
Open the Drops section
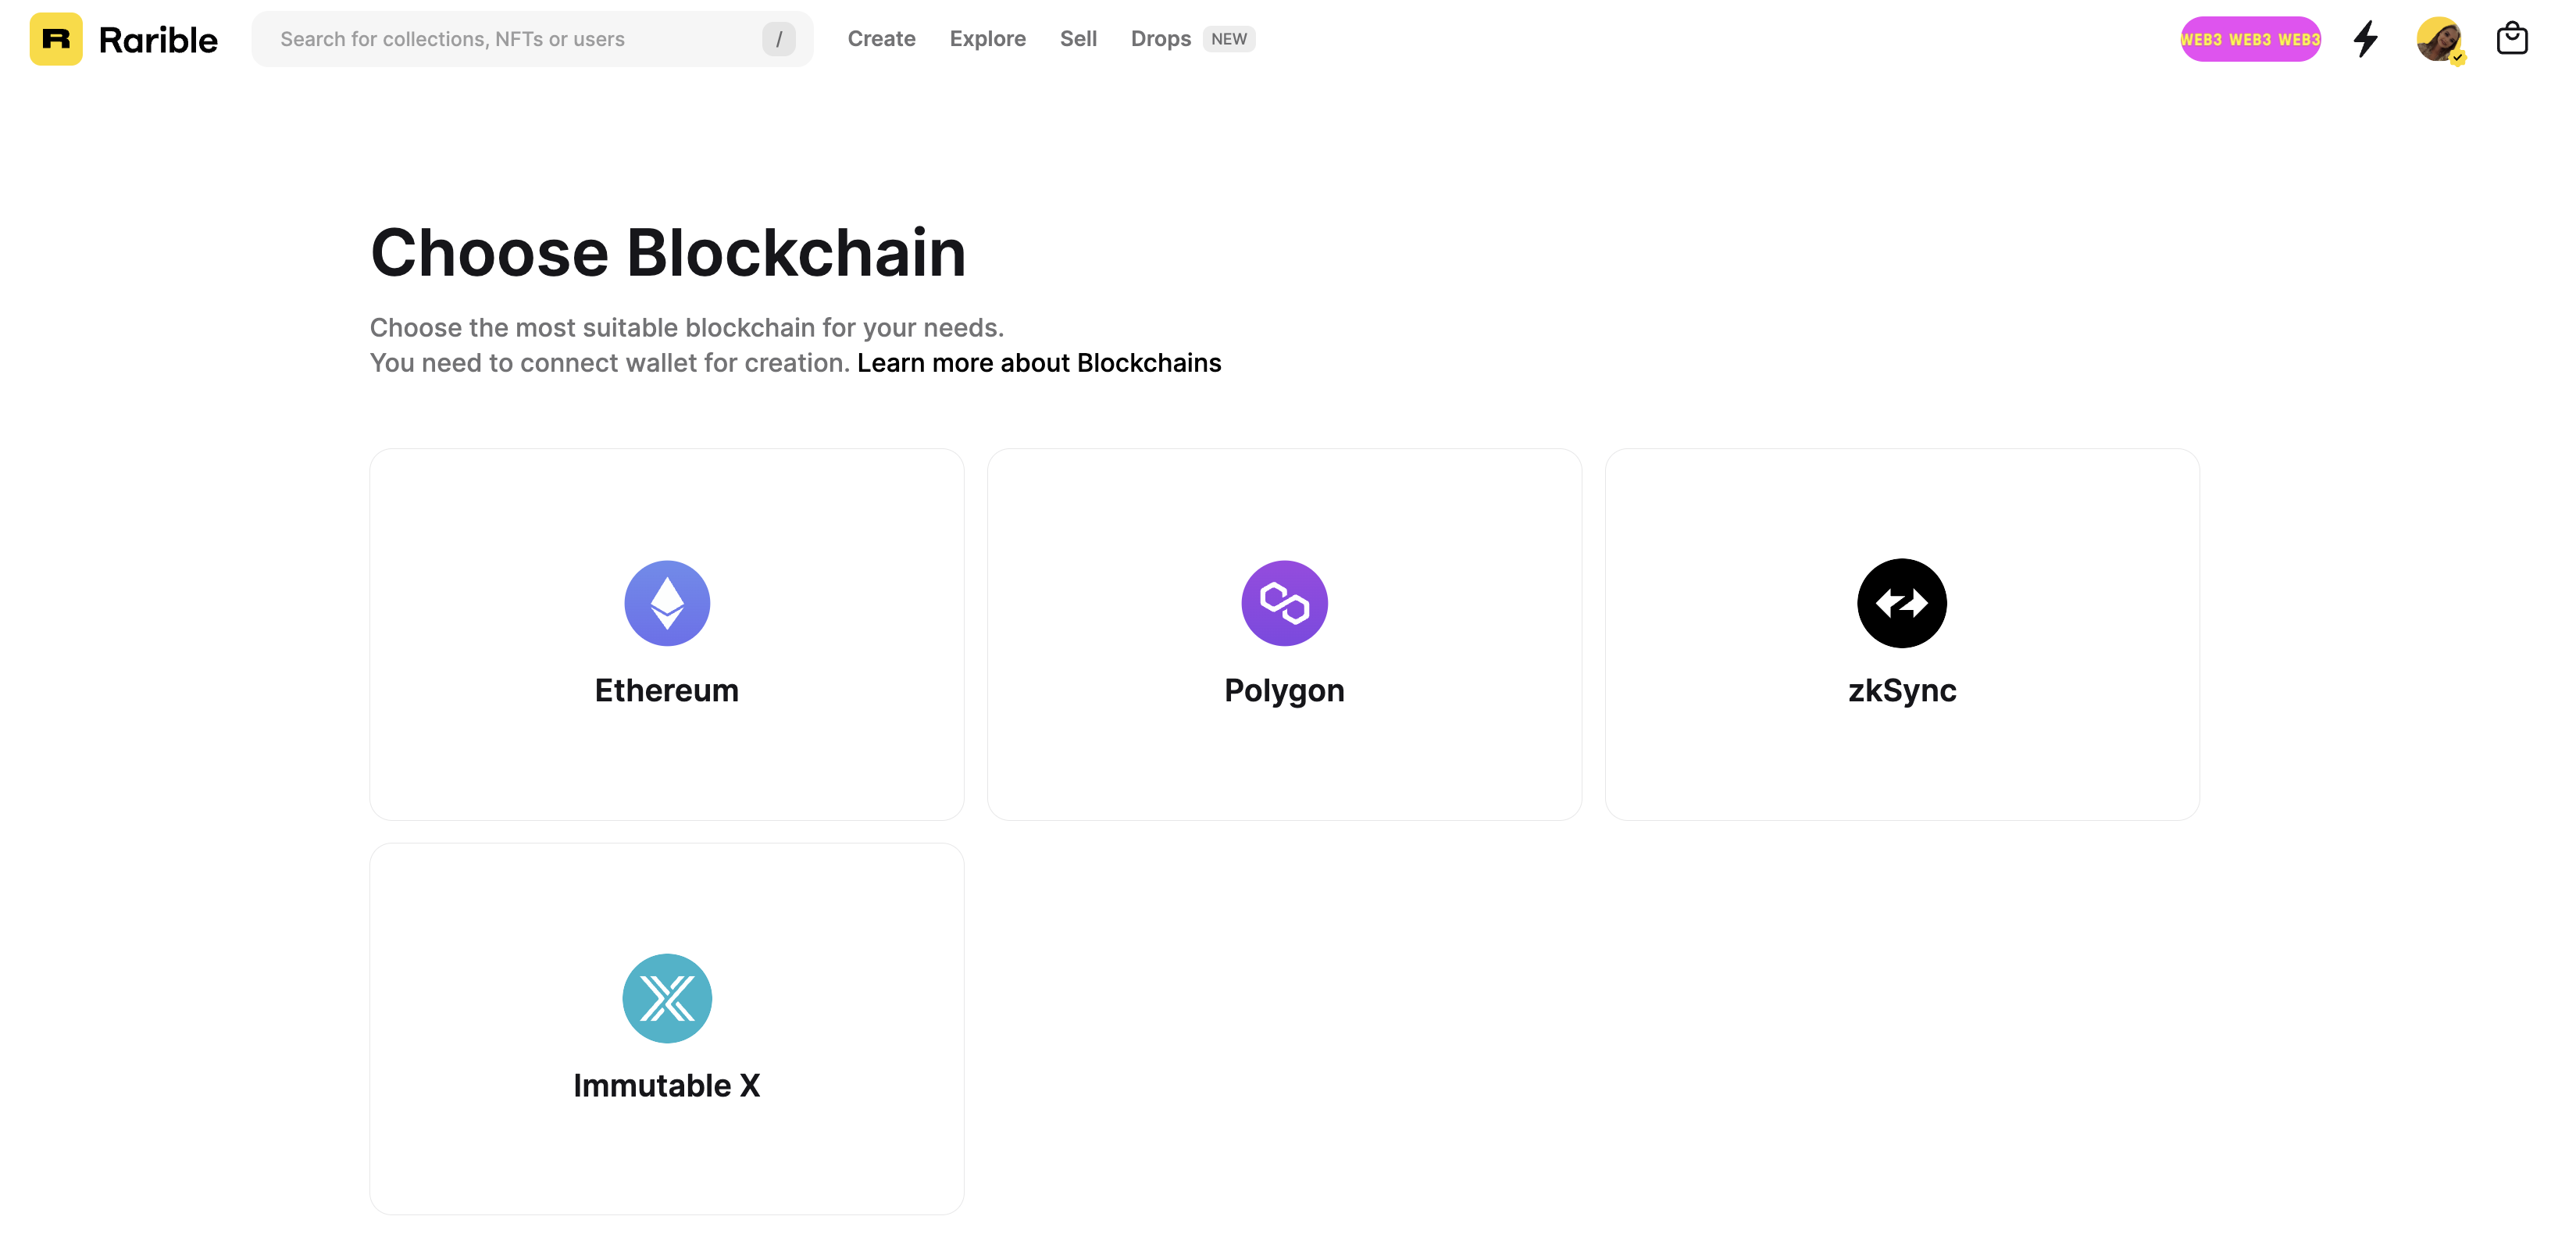(x=1160, y=39)
